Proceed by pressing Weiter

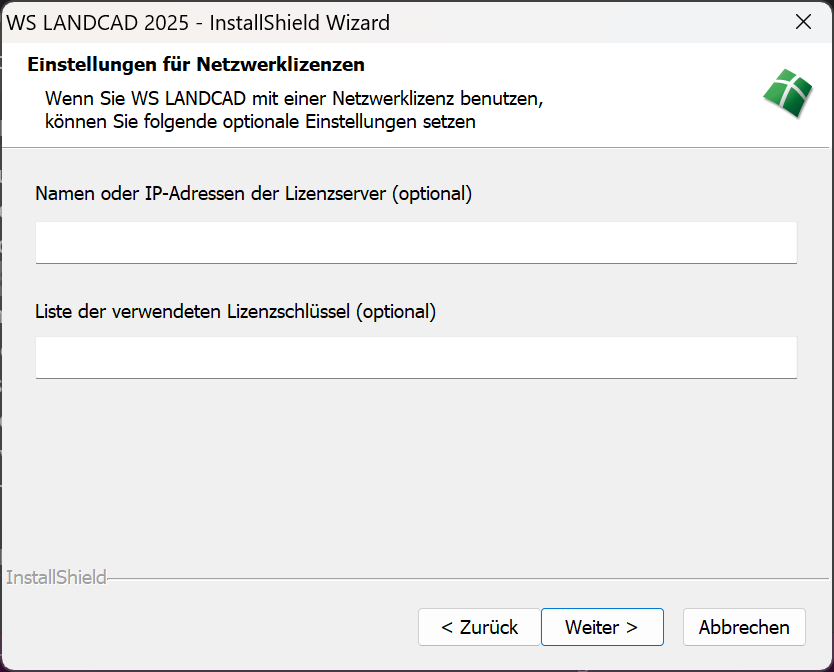(x=602, y=627)
